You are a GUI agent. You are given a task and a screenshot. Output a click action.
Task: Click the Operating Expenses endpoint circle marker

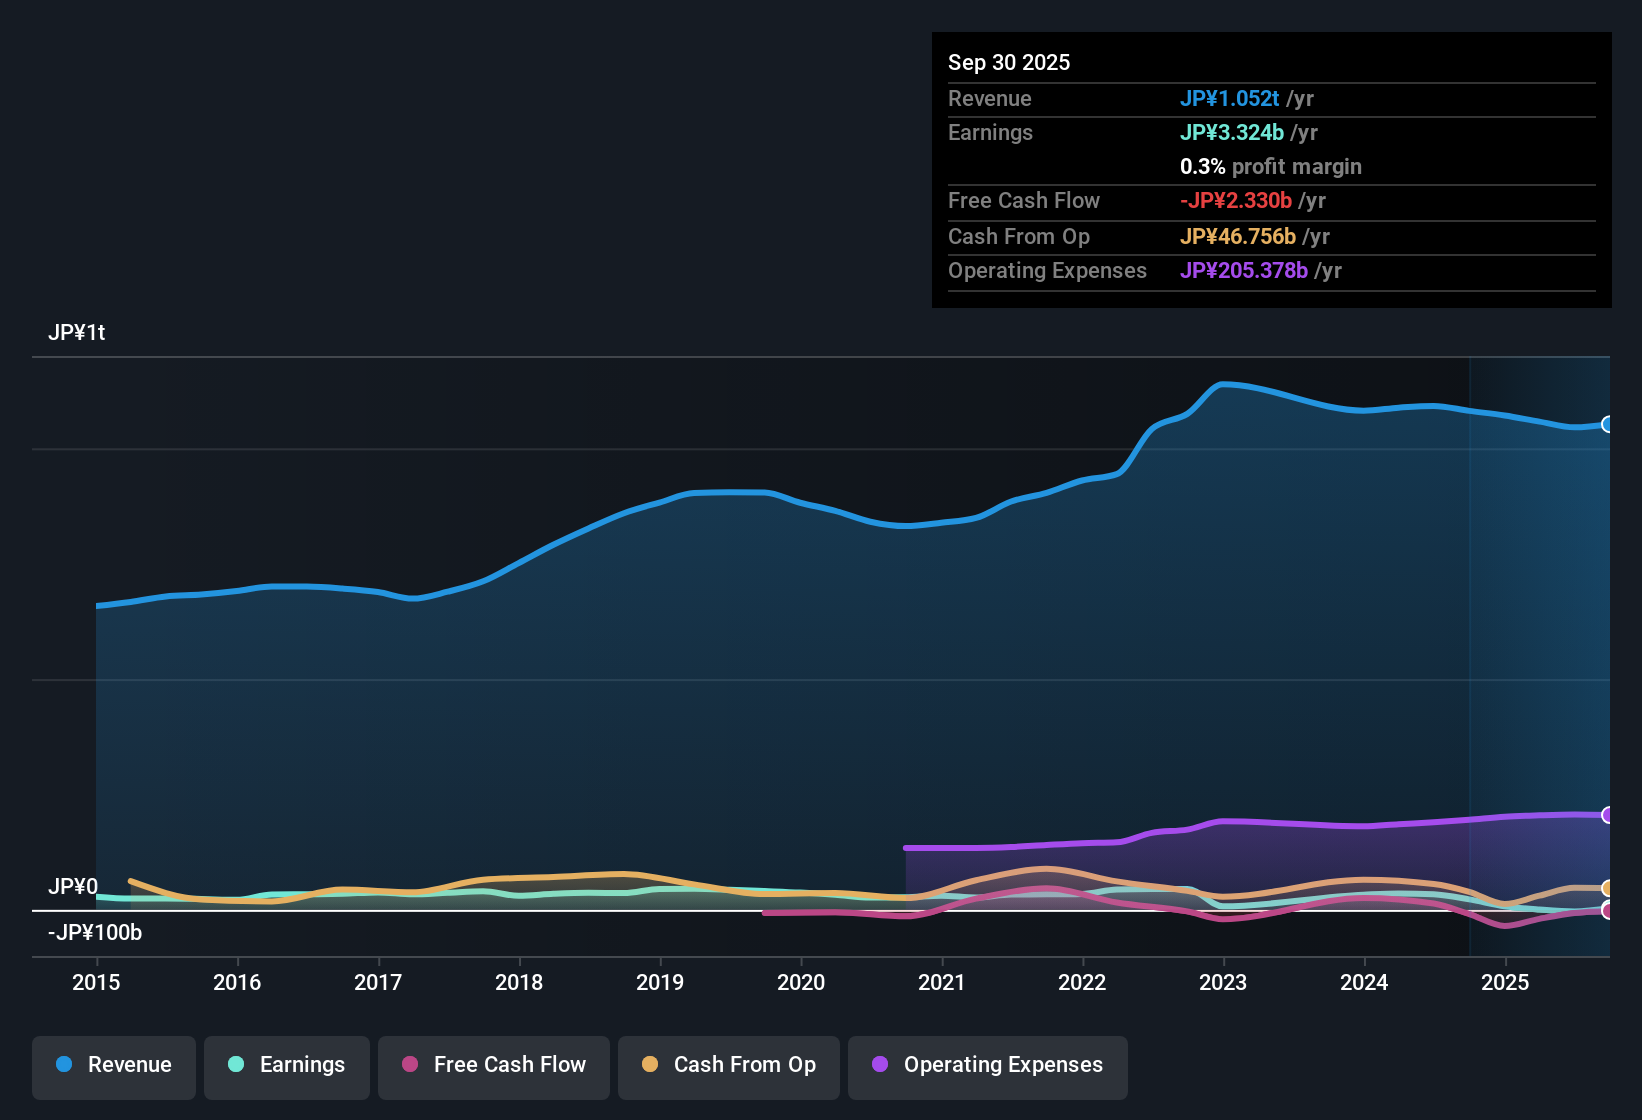1608,813
